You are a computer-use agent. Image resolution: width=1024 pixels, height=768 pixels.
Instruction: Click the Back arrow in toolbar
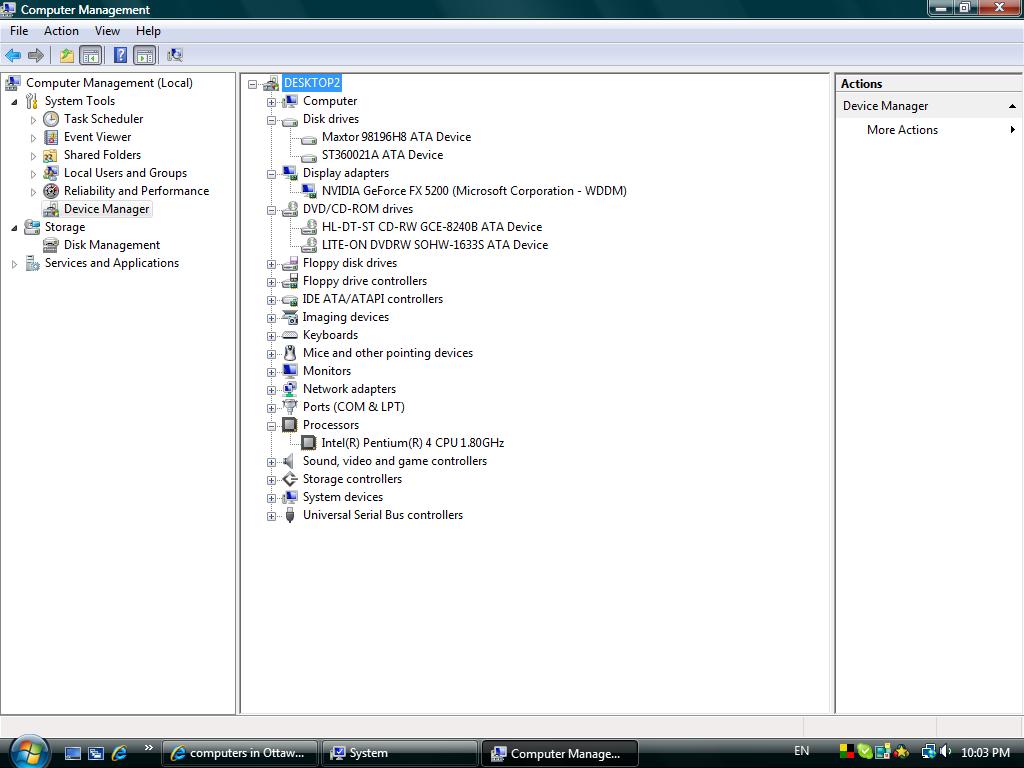pos(13,56)
